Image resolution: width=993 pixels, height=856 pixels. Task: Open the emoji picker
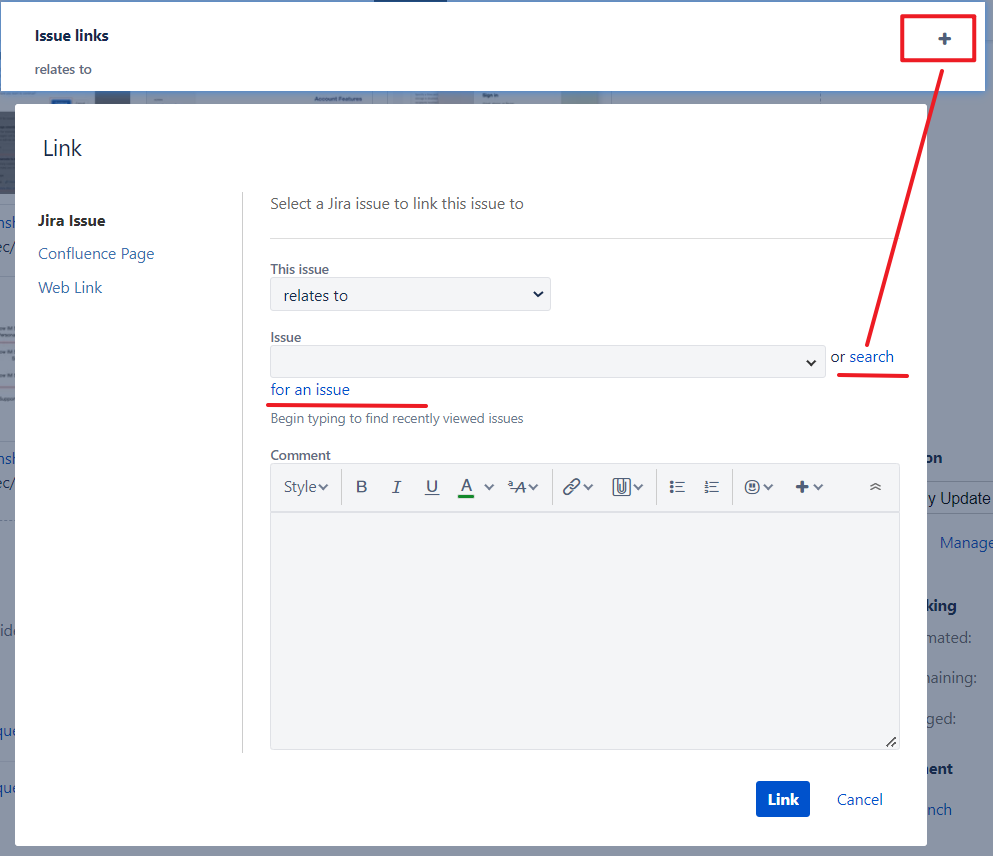tap(758, 487)
